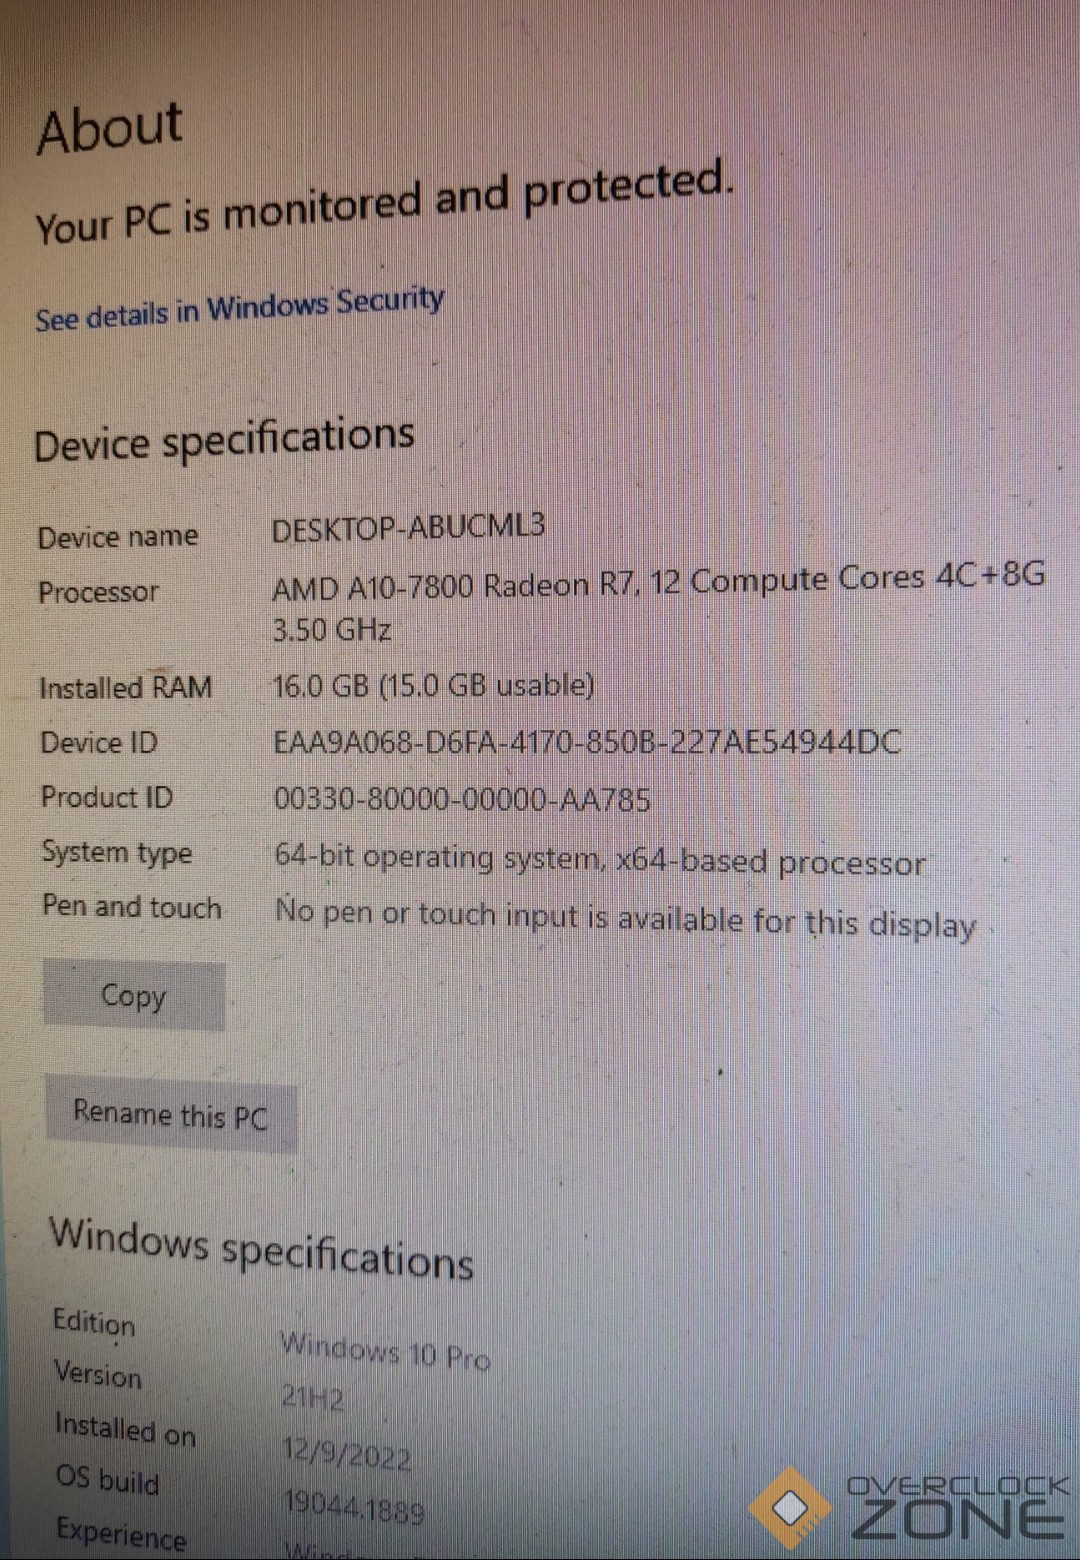Click the 64-bit operating system type text

tap(600, 860)
